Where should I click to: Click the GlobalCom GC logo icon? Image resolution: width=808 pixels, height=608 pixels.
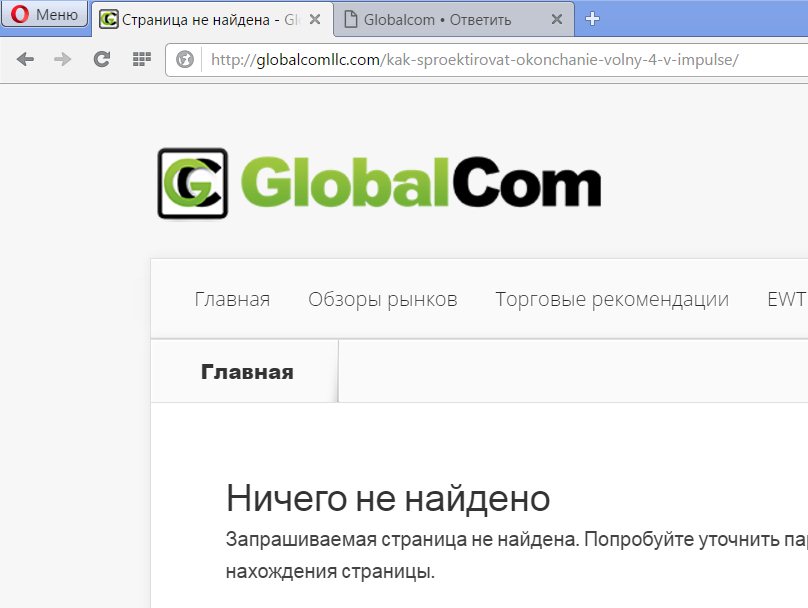[x=193, y=183]
